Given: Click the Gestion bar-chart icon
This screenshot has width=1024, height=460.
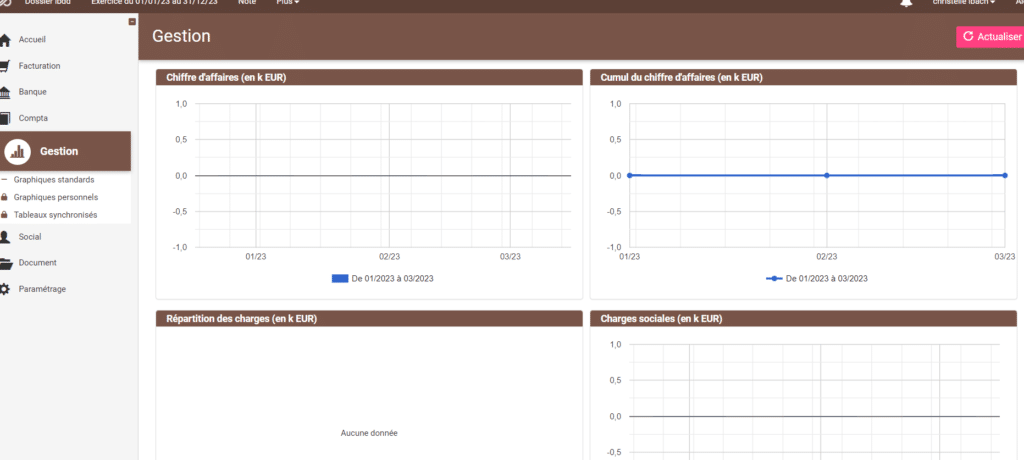Looking at the screenshot, I should pyautogui.click(x=18, y=152).
